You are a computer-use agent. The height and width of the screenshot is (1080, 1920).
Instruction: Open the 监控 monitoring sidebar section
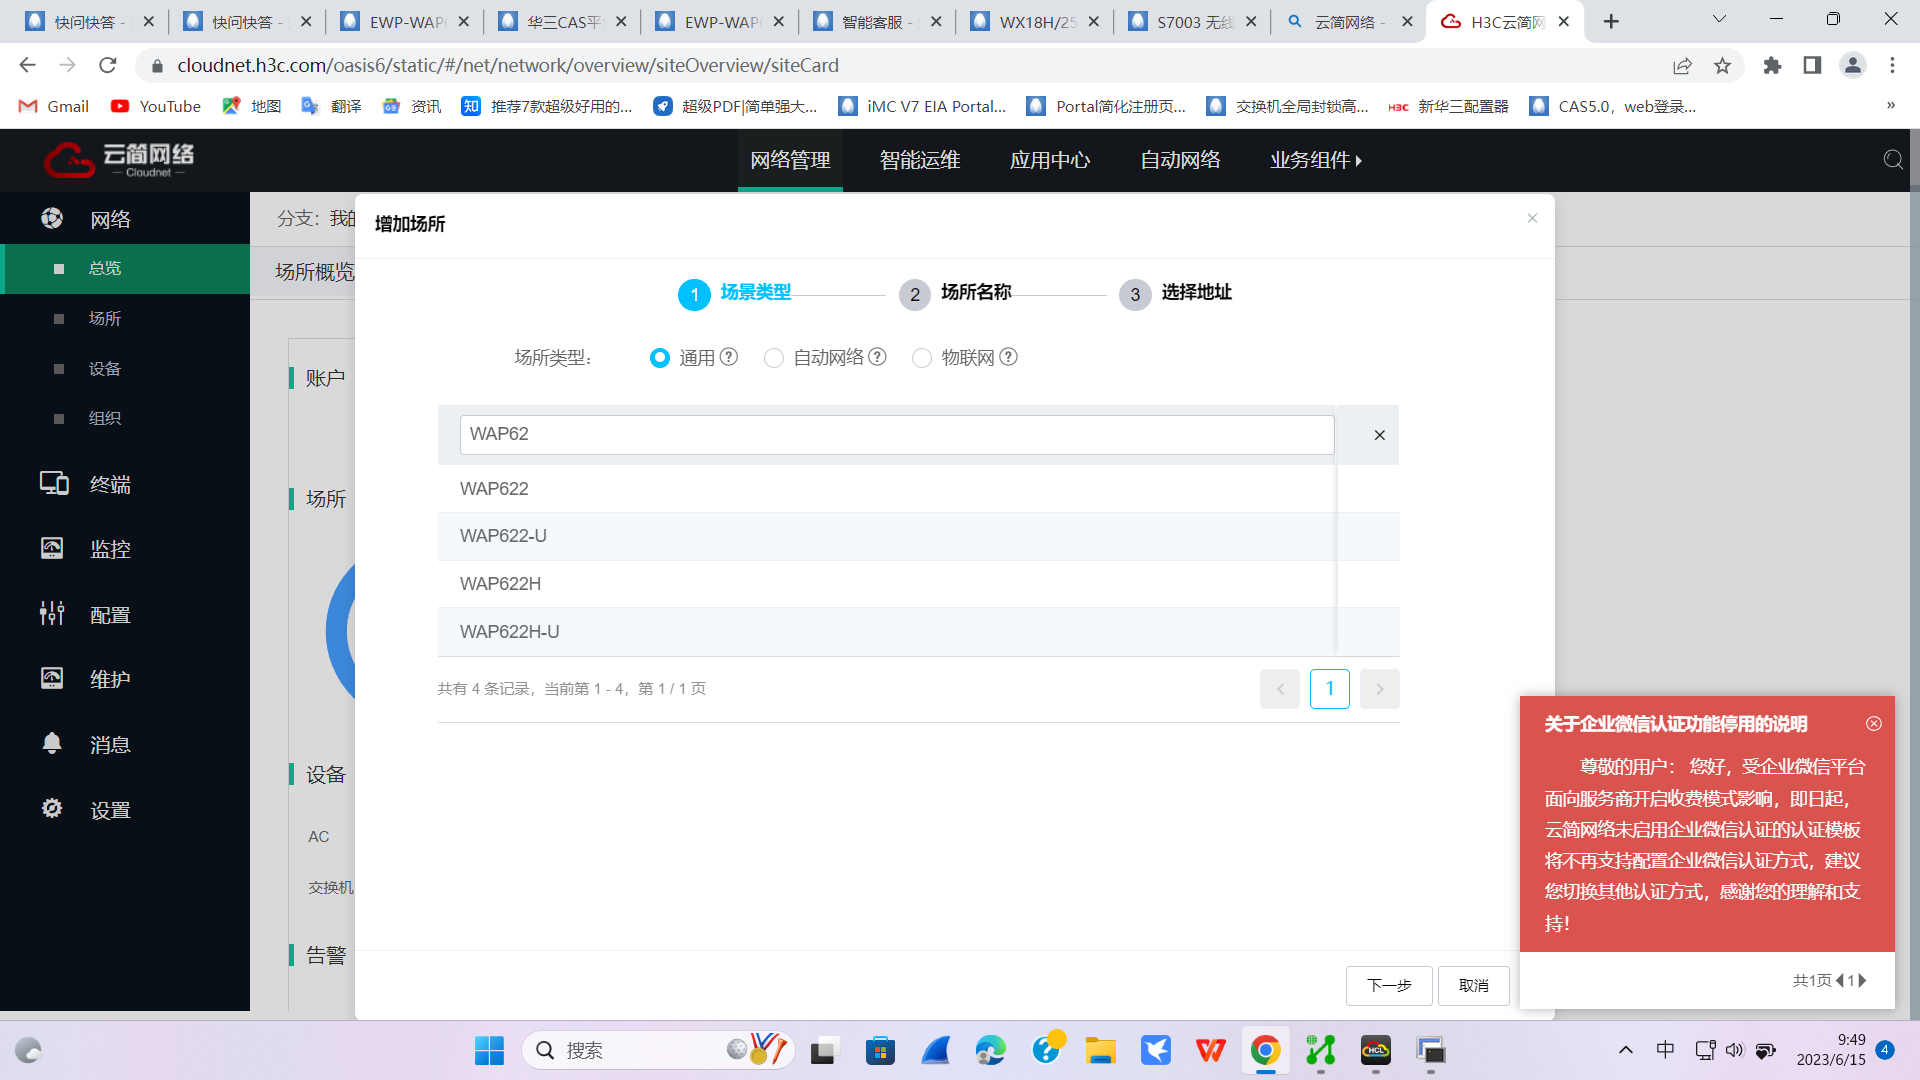coord(110,549)
